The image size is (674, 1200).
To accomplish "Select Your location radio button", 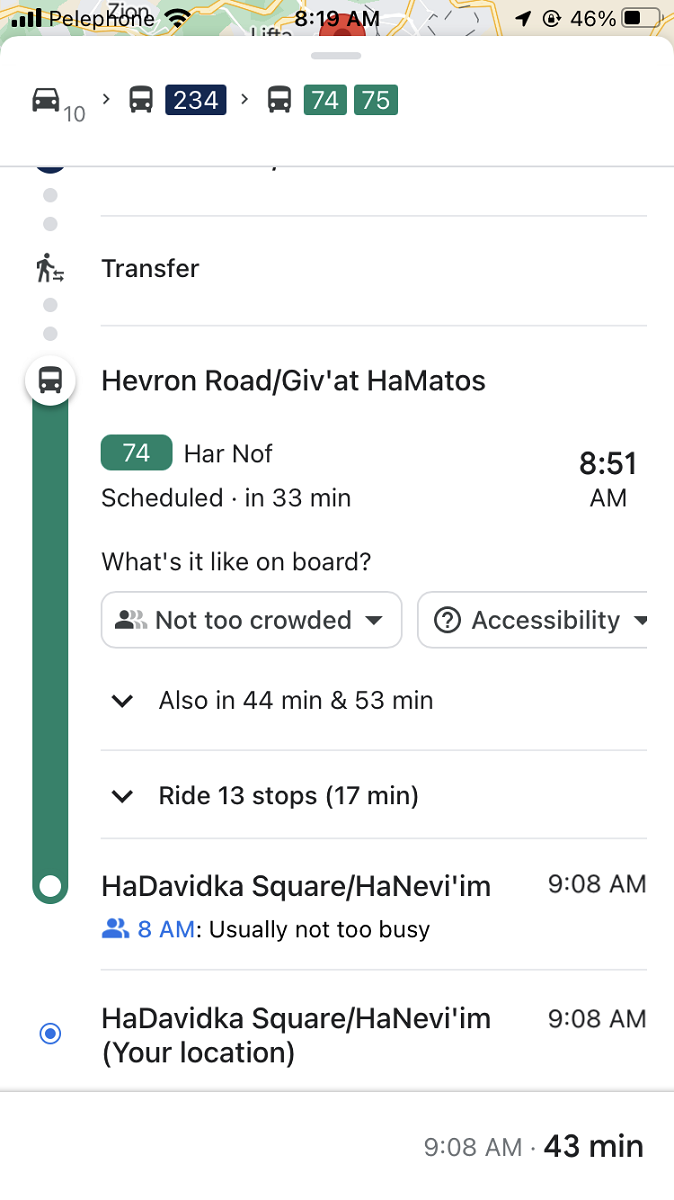I will (50, 1033).
